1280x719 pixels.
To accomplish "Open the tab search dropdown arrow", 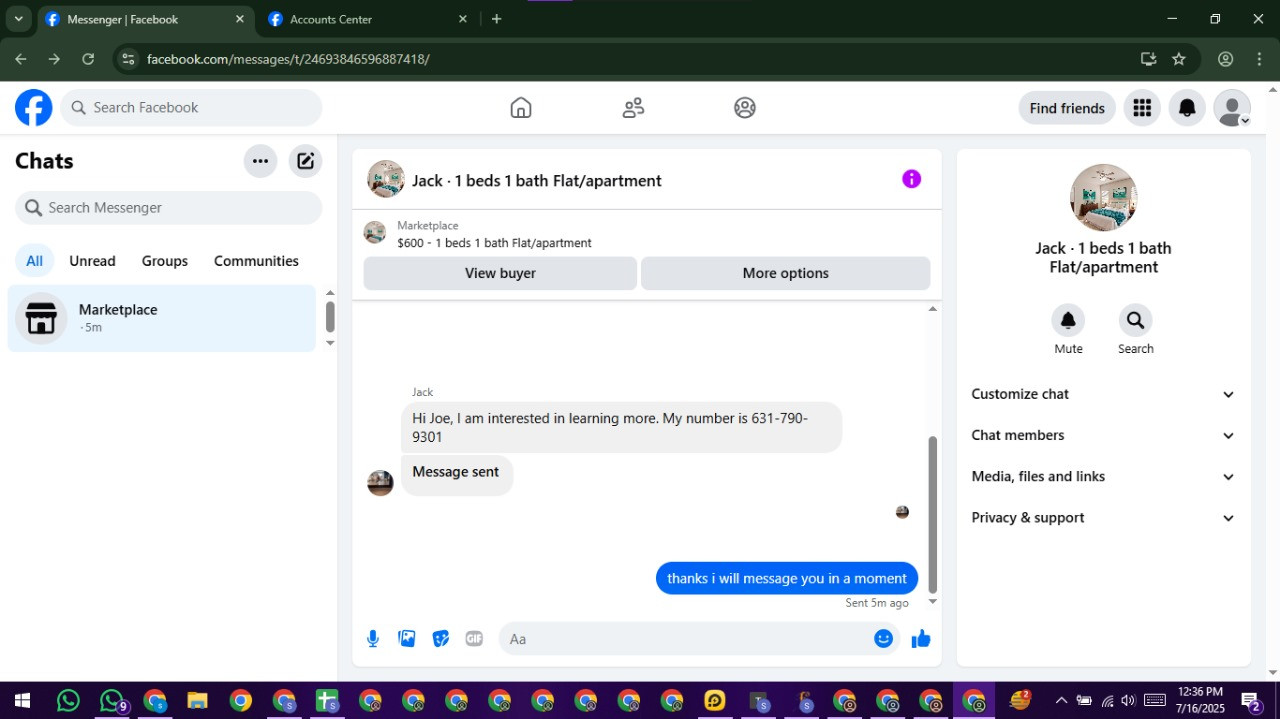I will [x=18, y=19].
